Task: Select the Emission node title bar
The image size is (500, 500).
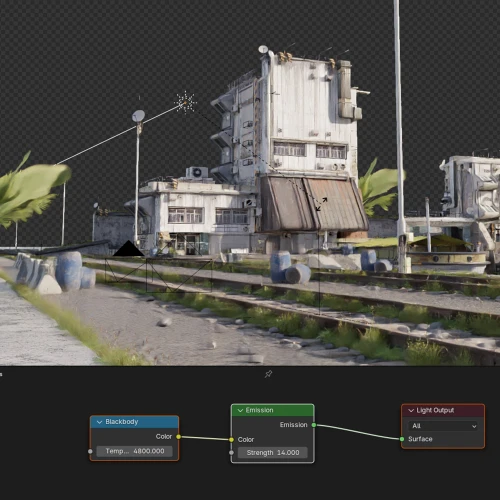Action: (x=273, y=410)
